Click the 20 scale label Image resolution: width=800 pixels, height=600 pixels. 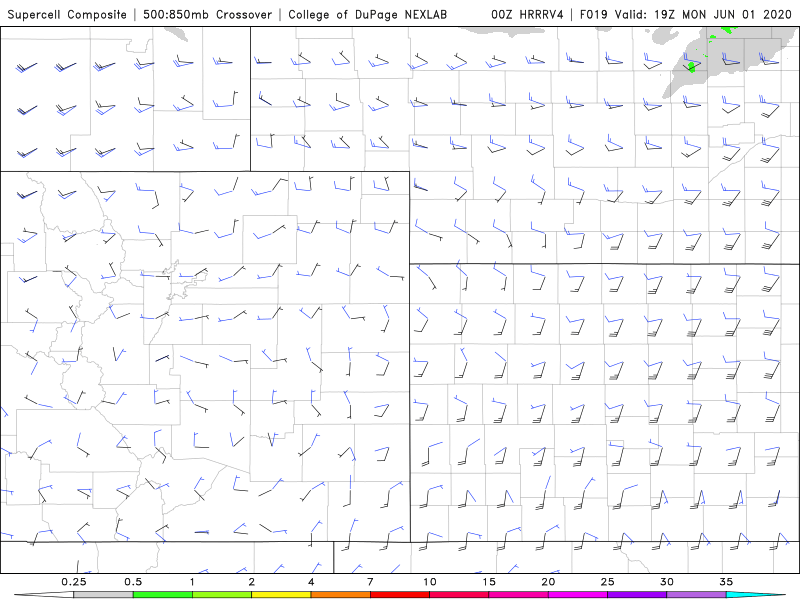pos(548,582)
